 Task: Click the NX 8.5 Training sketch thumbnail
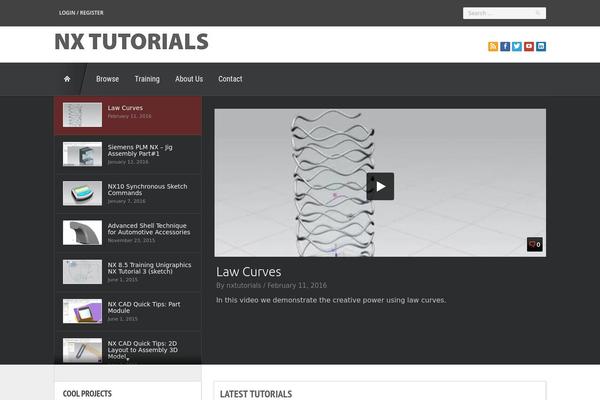[x=82, y=272]
